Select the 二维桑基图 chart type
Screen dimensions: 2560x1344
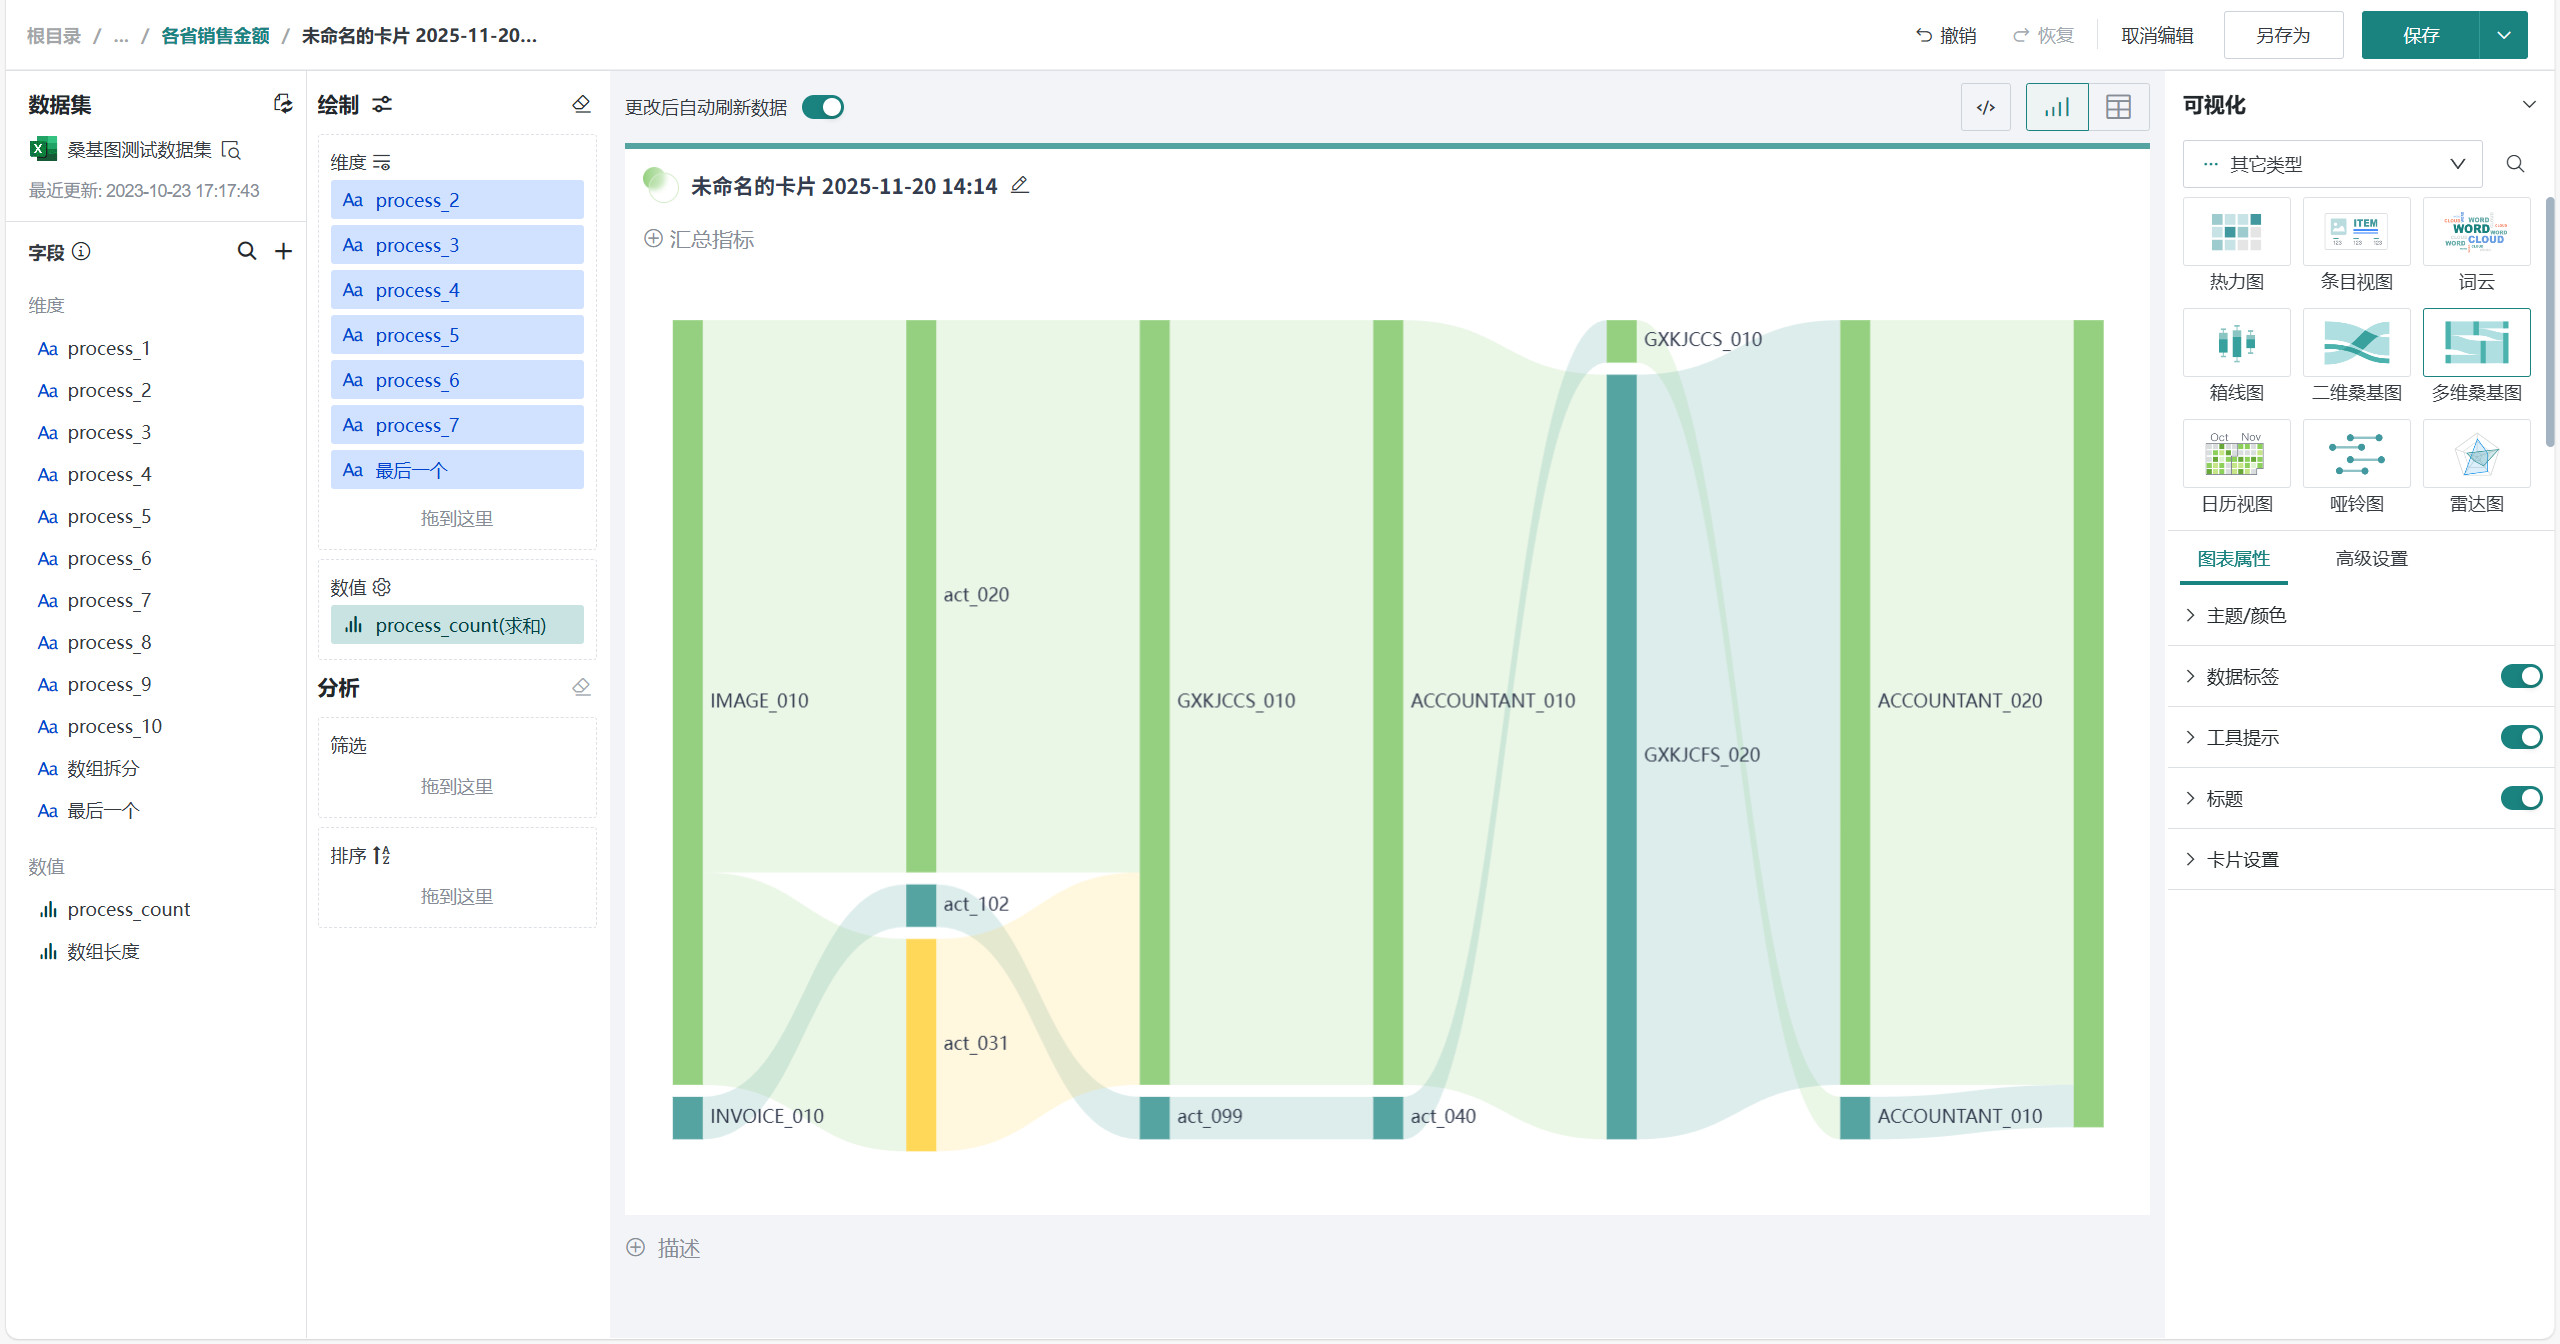pos(2356,343)
